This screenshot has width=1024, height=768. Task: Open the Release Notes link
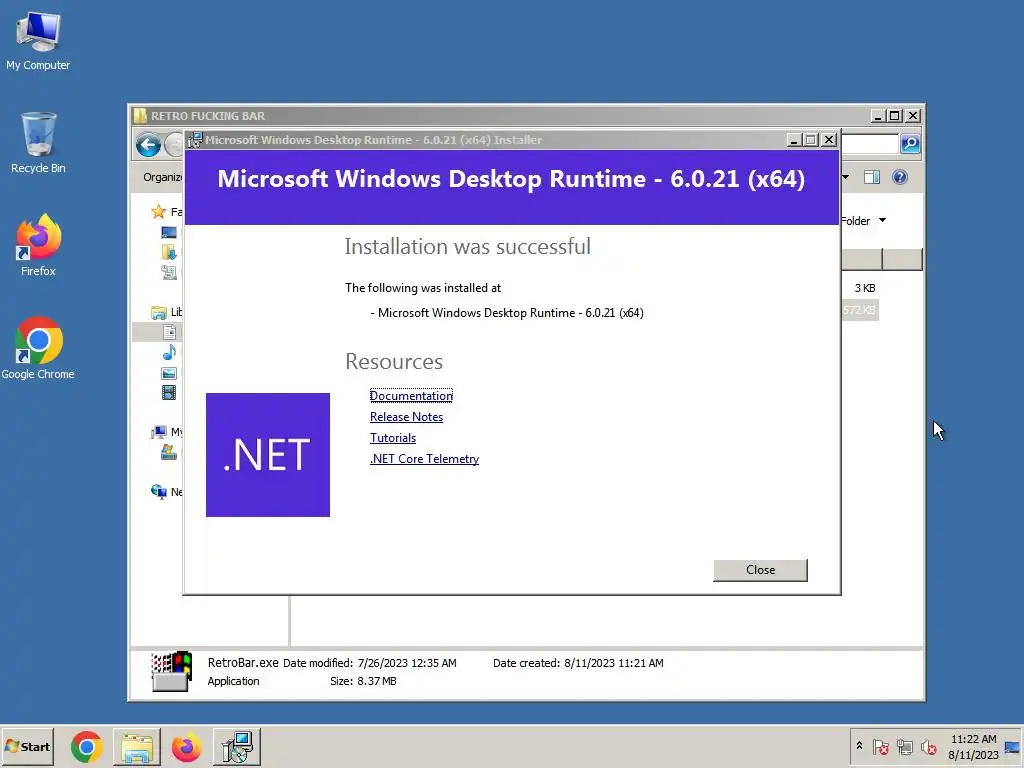406,417
